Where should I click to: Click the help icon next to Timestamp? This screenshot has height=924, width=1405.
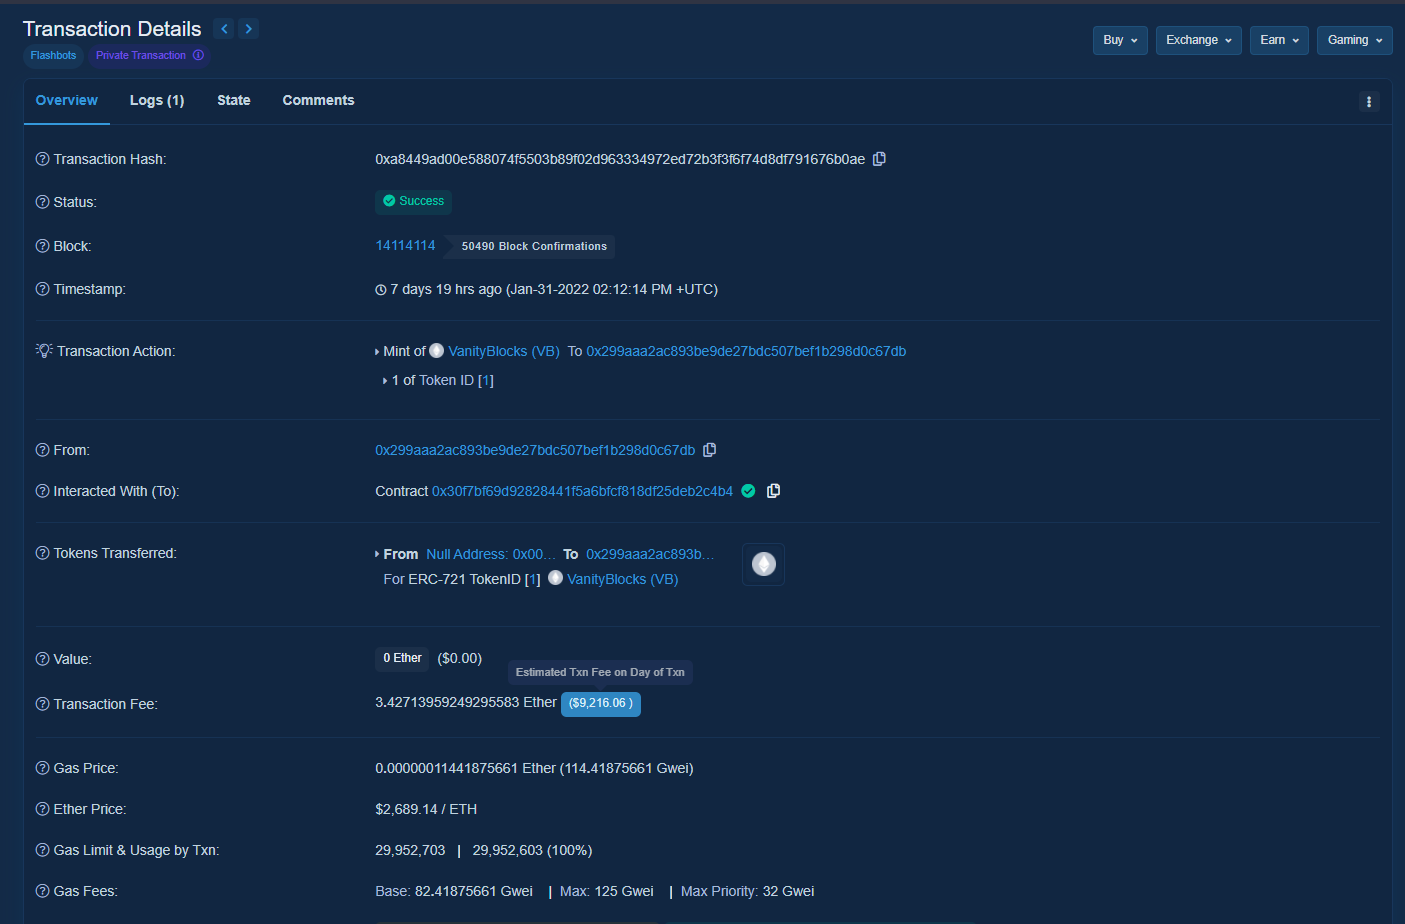(x=42, y=289)
